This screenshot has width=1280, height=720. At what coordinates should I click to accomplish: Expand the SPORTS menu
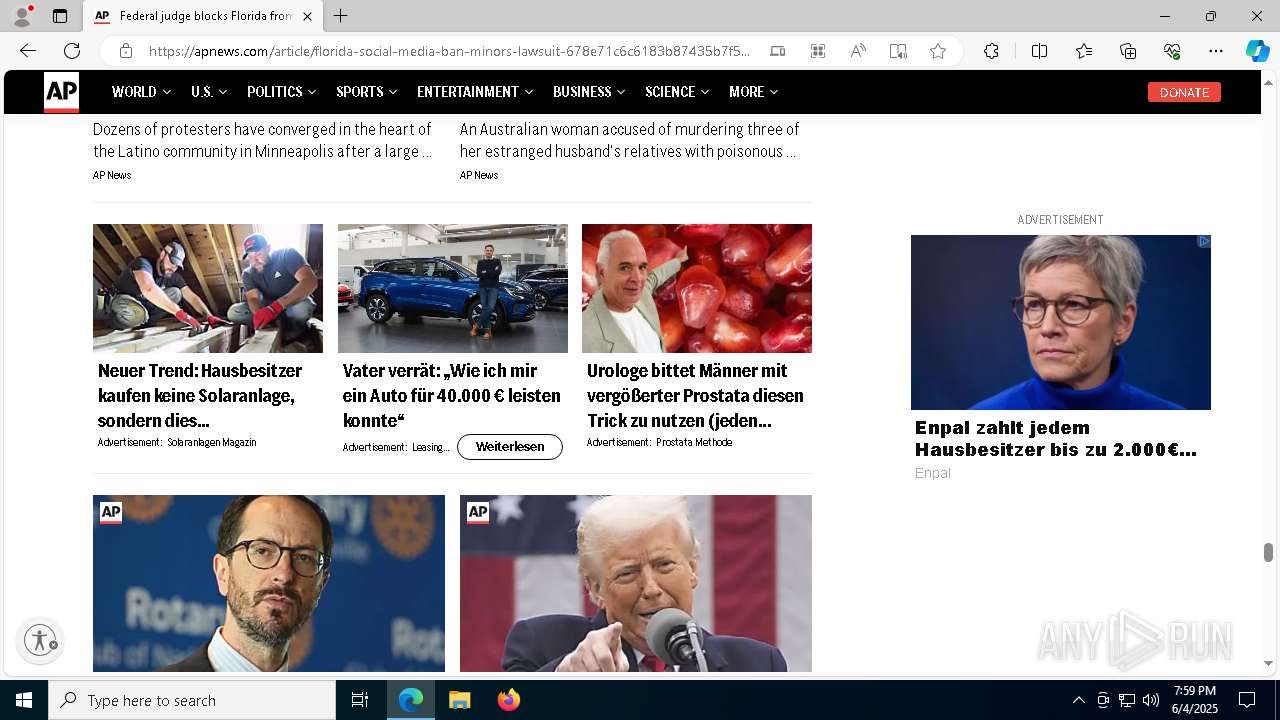[367, 92]
